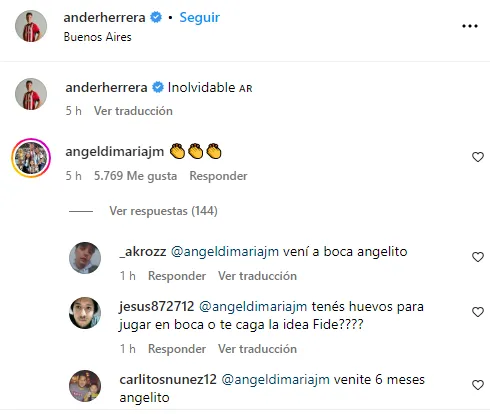Translate _akrozz's reply via Ver traducción
This screenshot has width=490, height=414.
coord(257,276)
